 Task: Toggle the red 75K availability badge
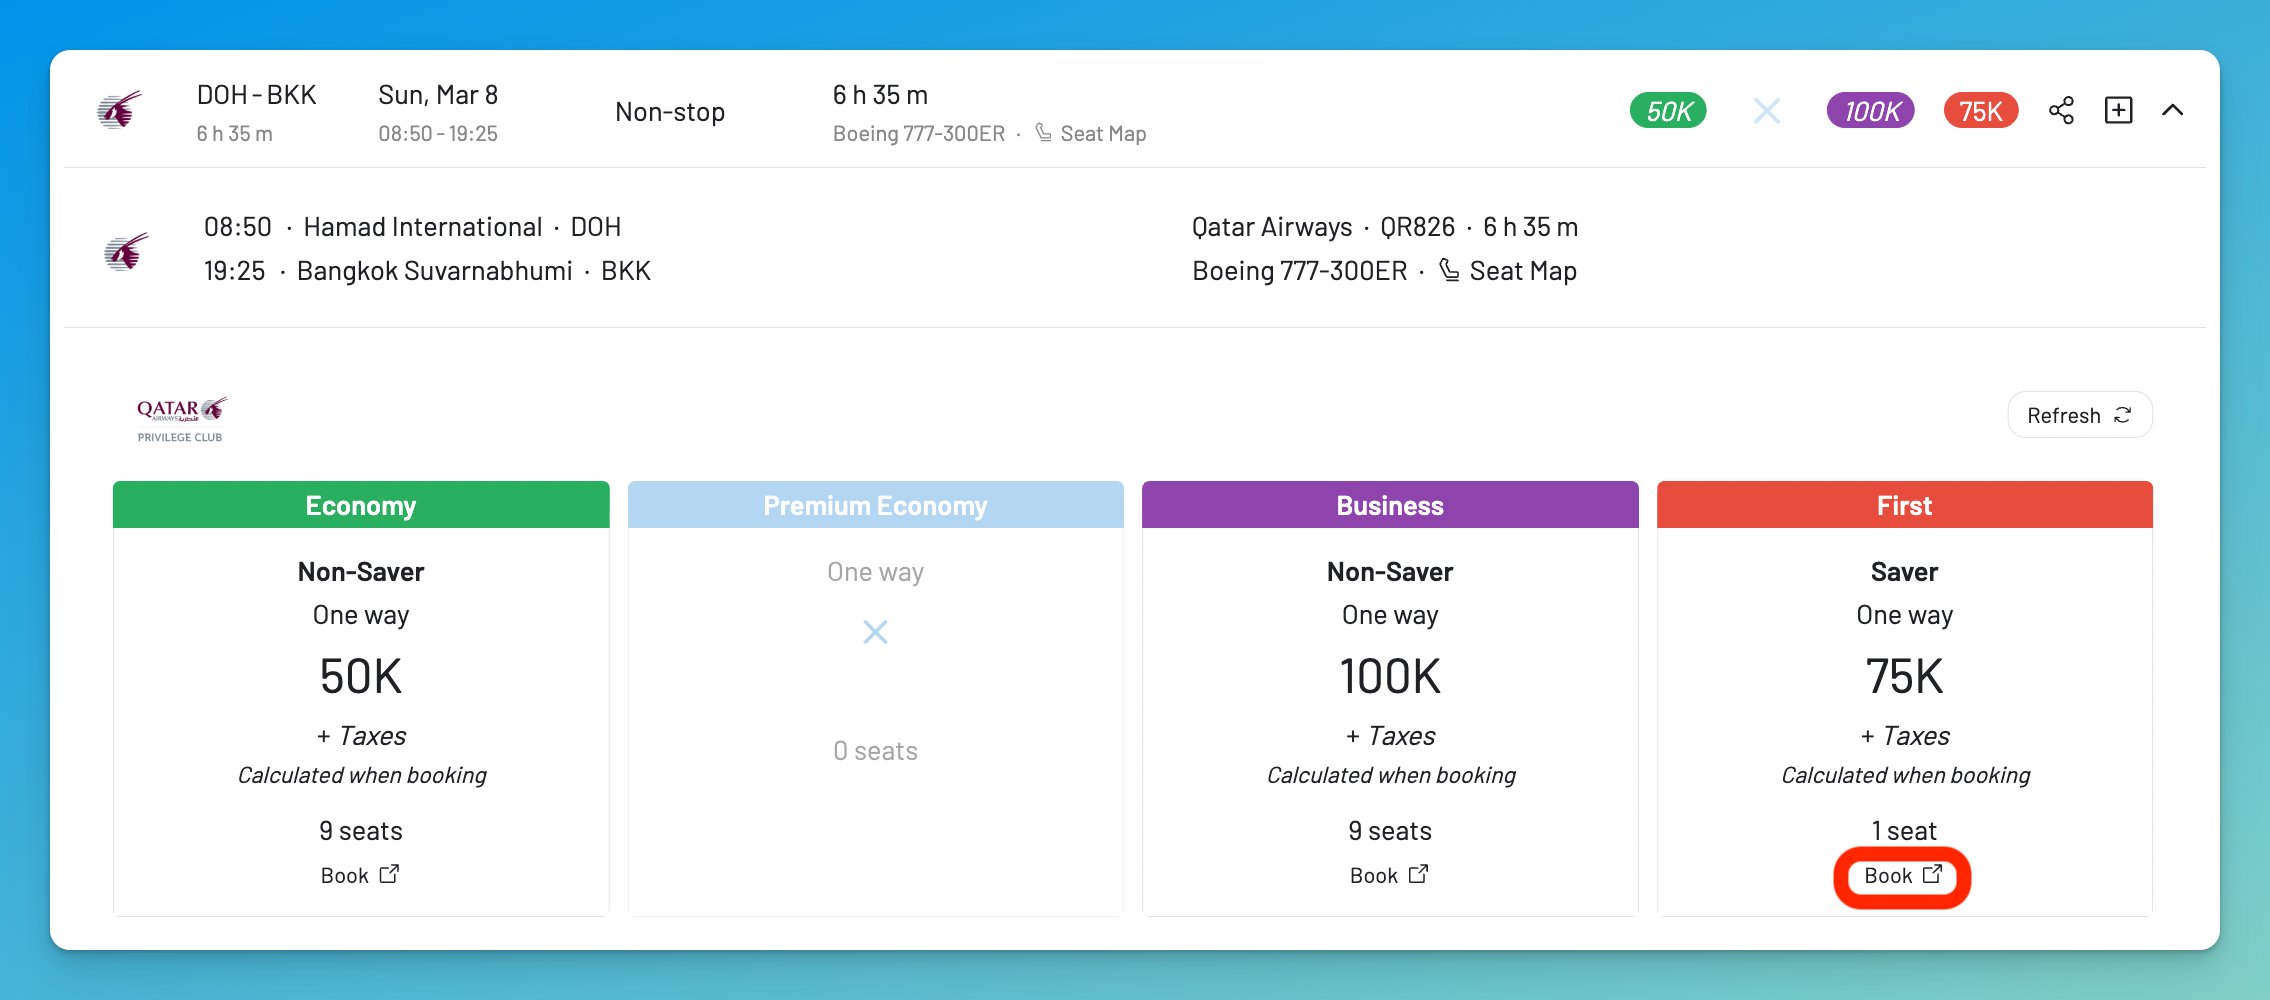point(1979,111)
